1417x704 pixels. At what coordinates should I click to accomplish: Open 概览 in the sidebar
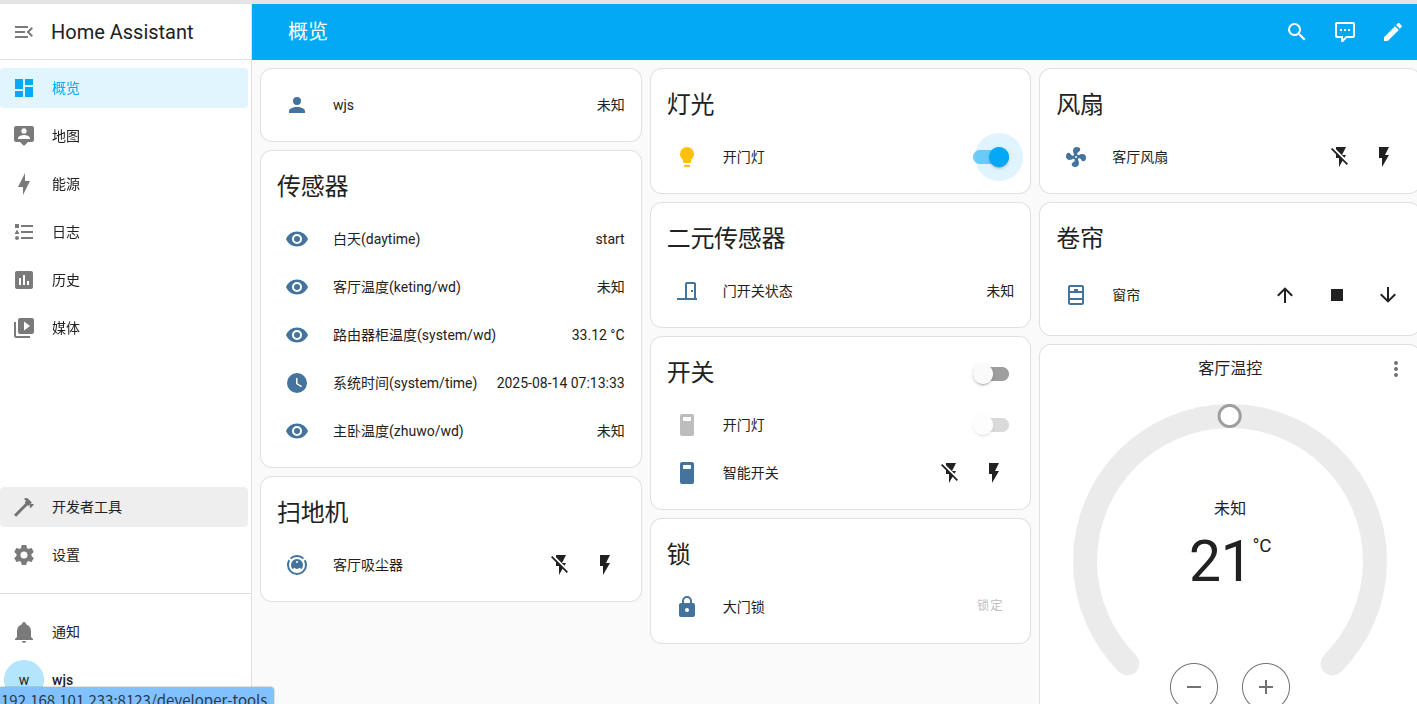pyautogui.click(x=124, y=88)
